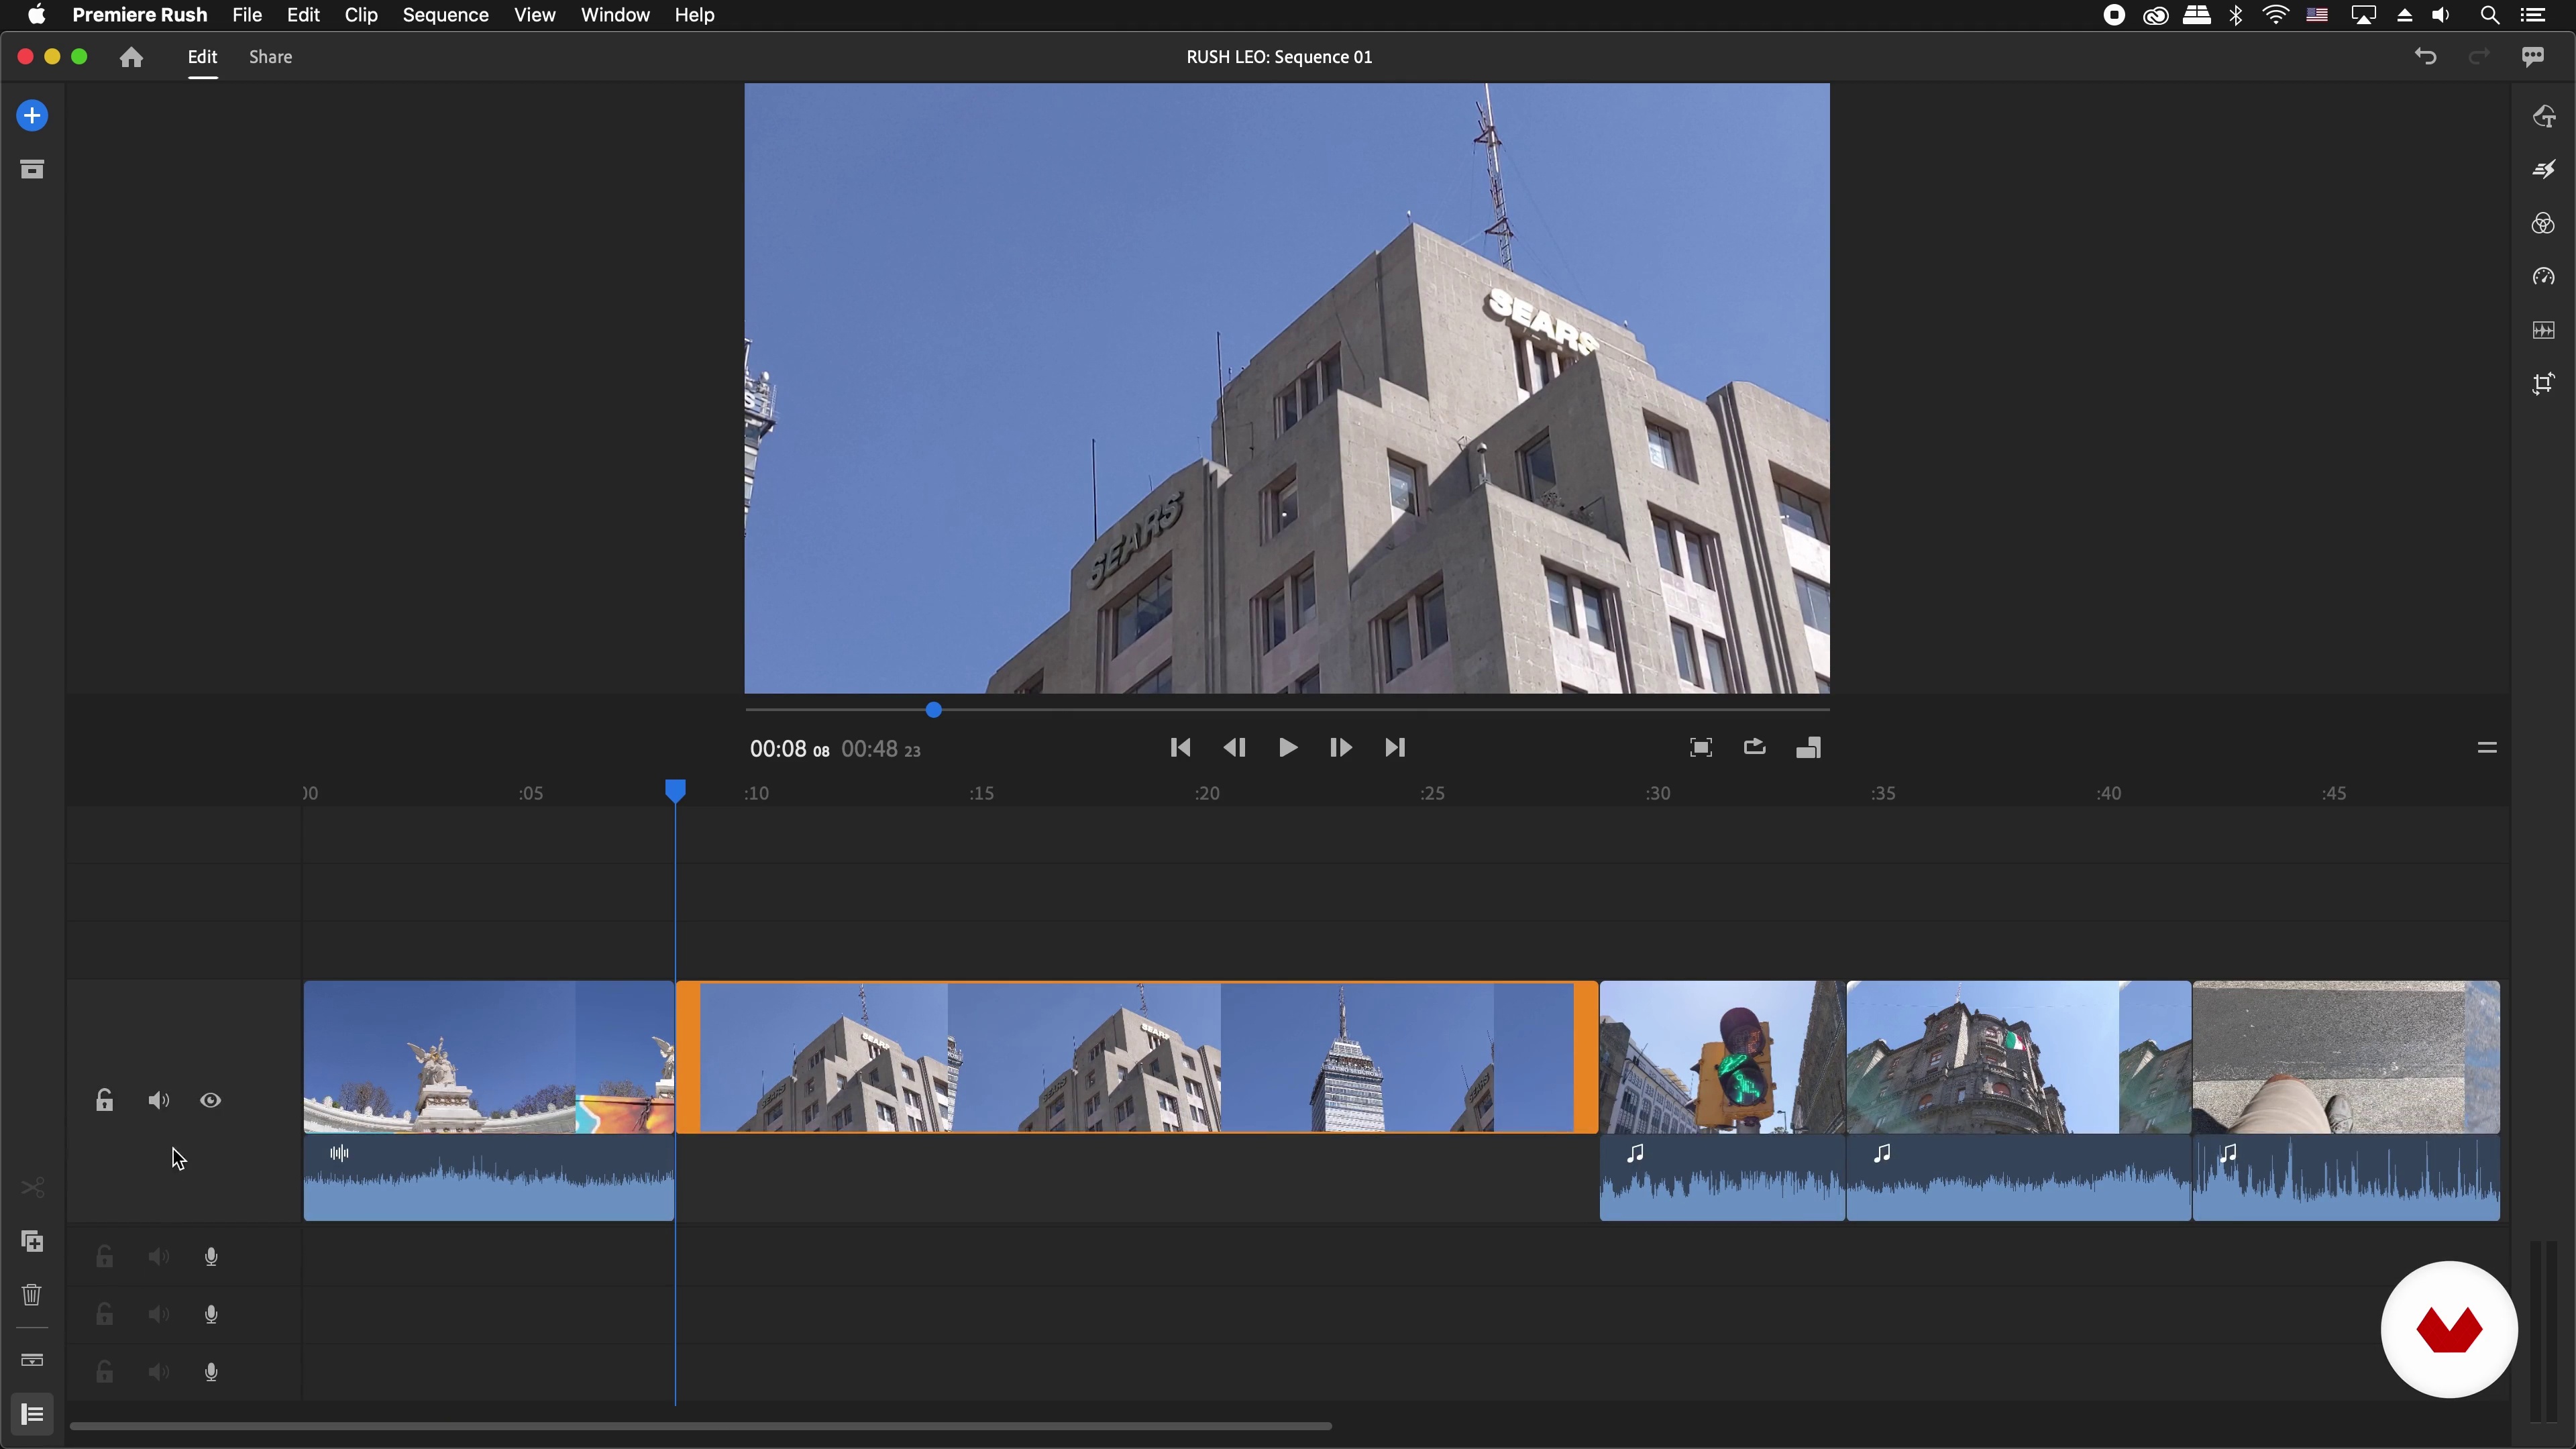
Task: Hide the main video track with eye icon
Action: 210,1100
